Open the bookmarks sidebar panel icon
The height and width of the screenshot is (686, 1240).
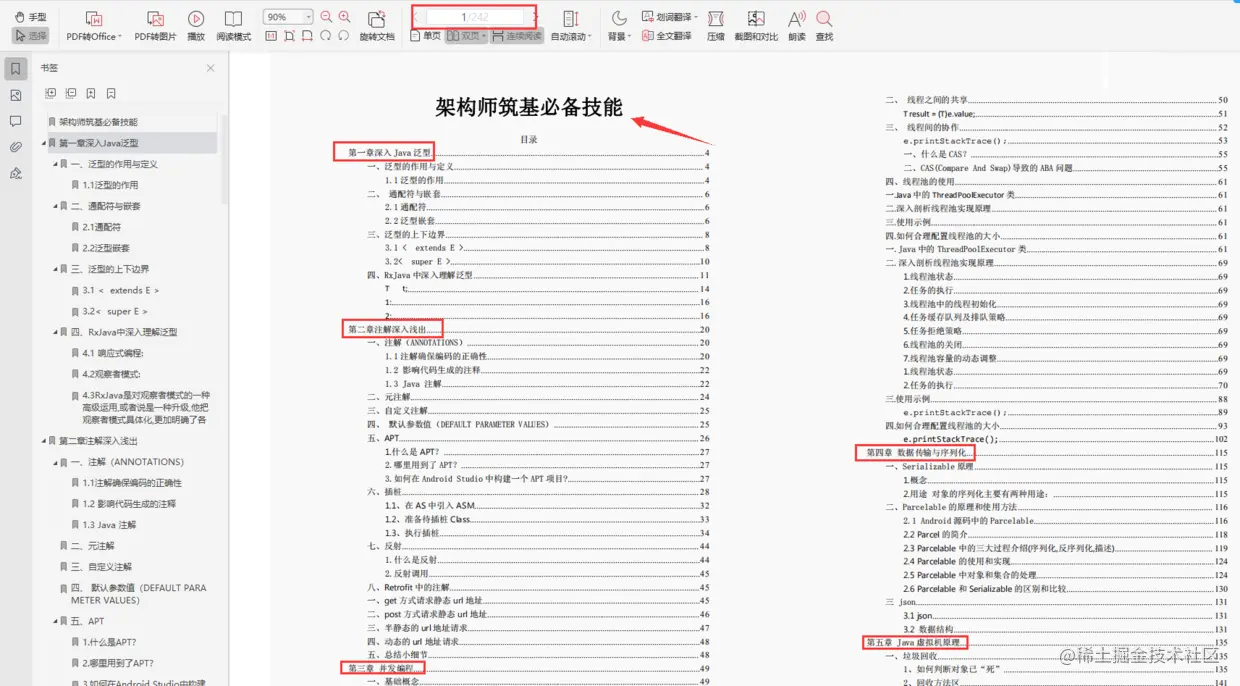16,69
